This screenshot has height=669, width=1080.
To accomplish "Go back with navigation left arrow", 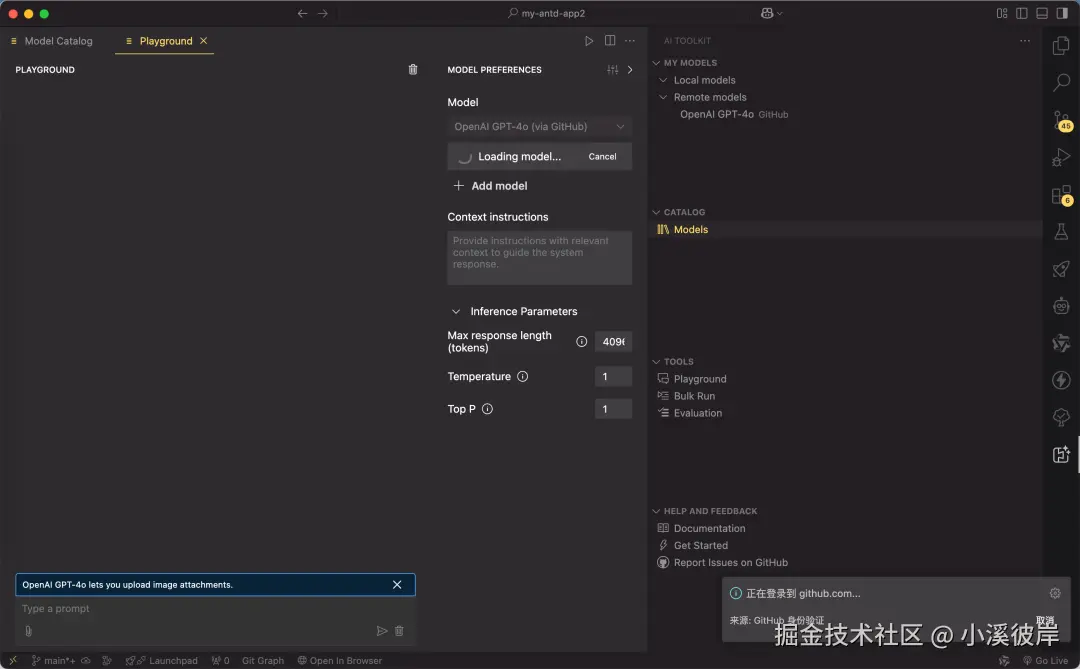I will (x=302, y=13).
